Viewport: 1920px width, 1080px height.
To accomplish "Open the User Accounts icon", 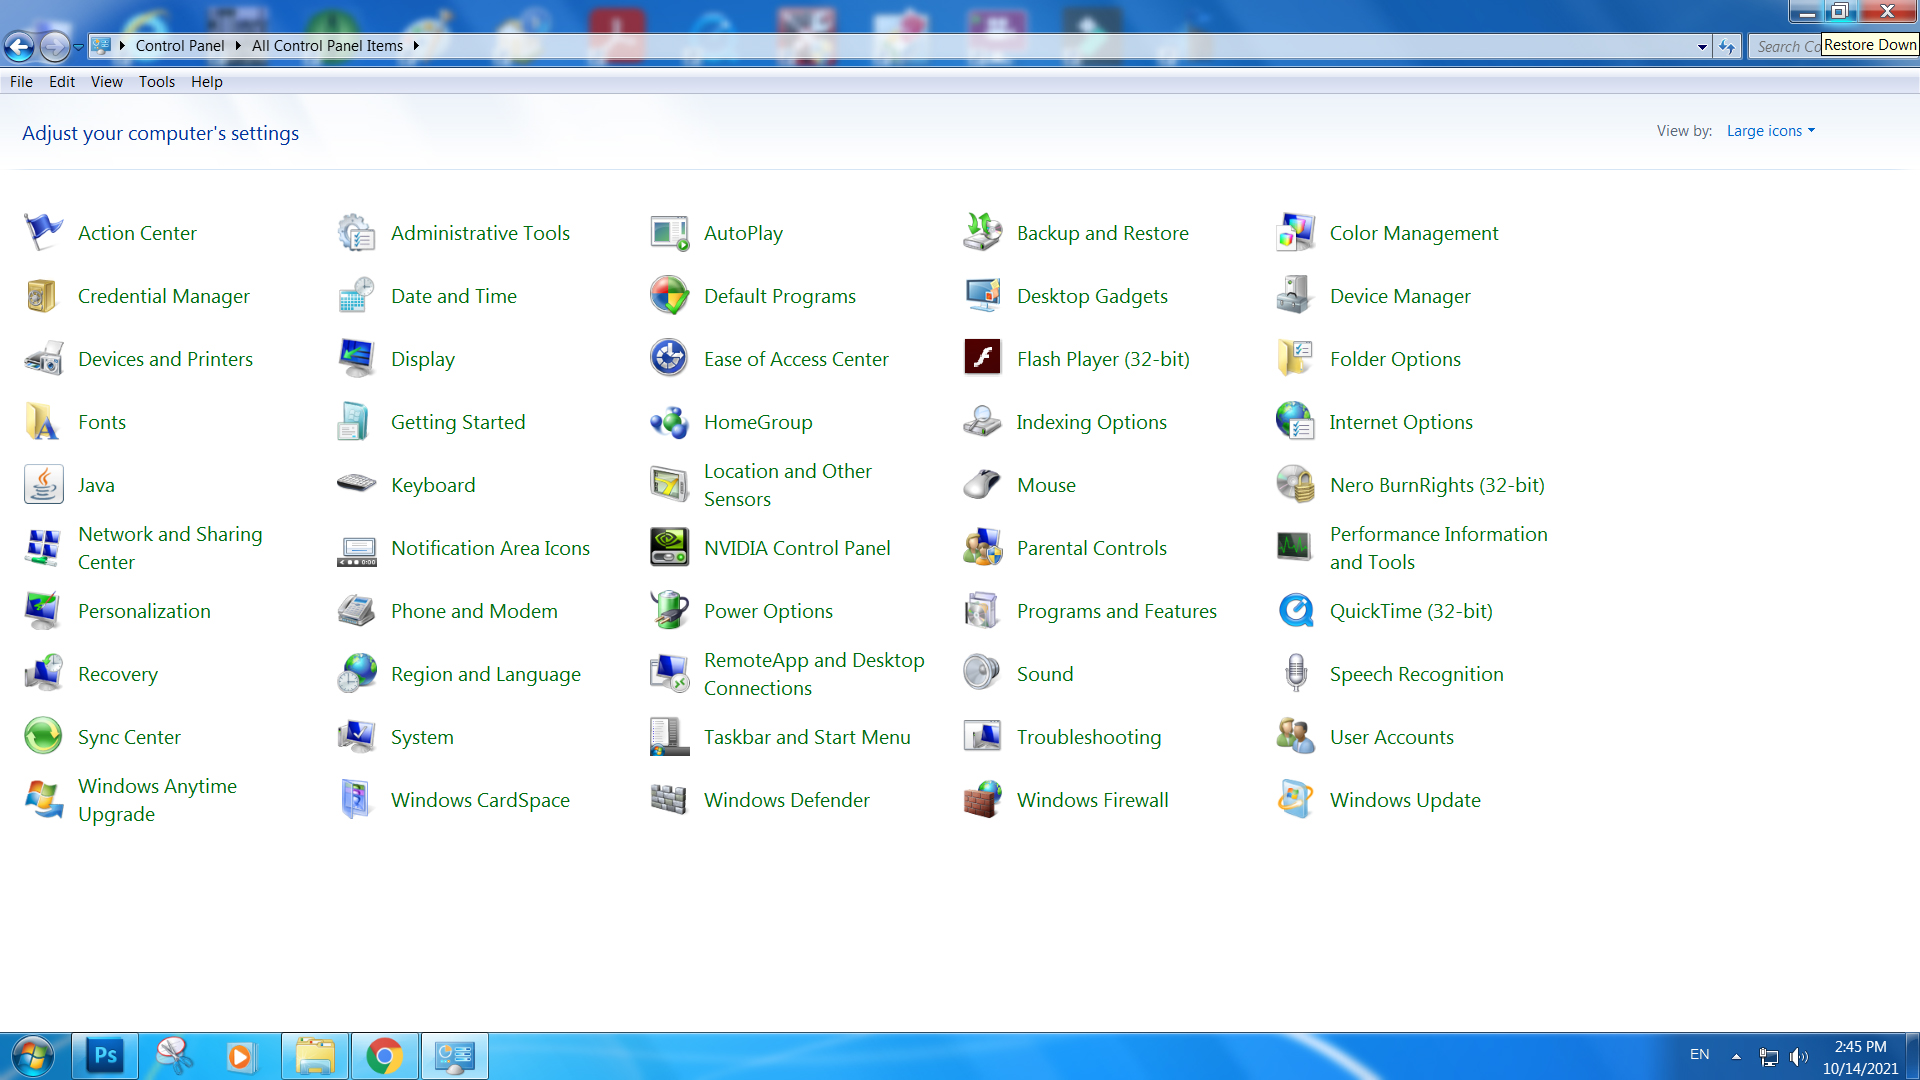I will pos(1296,736).
